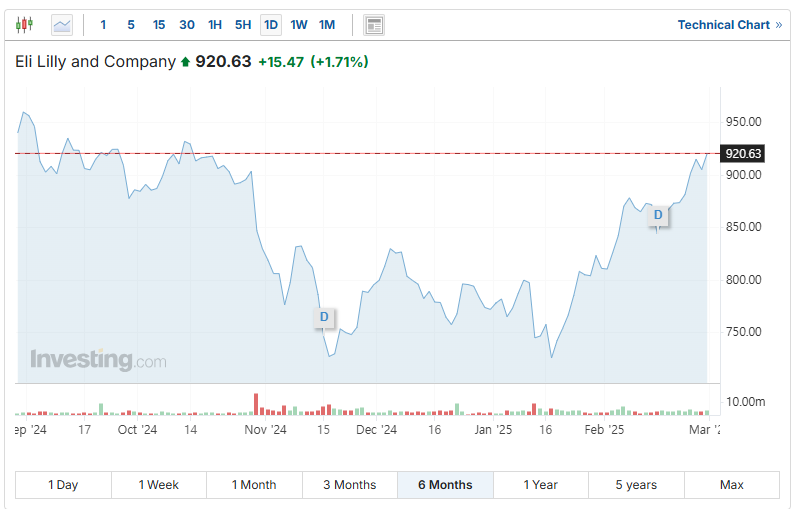
Task: Click the 10.00m volume axis label
Action: (745, 402)
